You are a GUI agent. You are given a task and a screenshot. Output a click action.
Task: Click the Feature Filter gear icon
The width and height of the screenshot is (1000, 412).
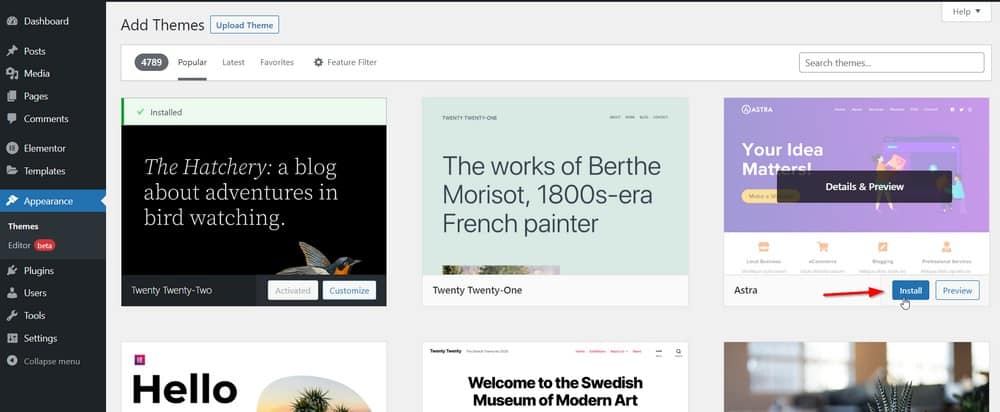tap(318, 63)
